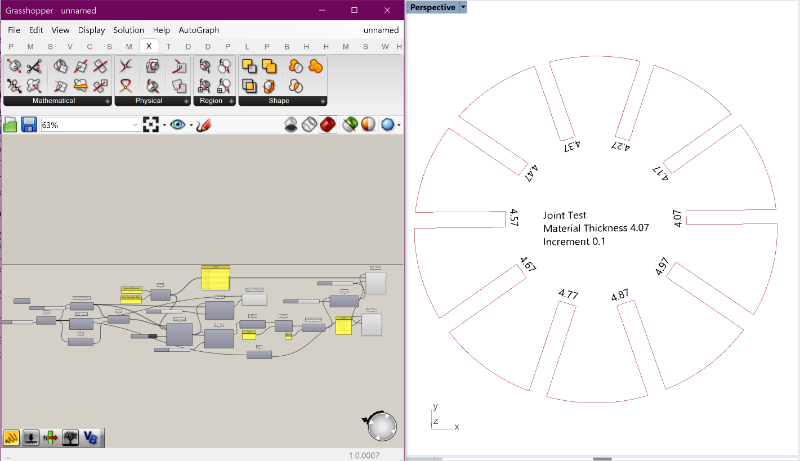Open the Help menu
Image resolution: width=800 pixels, height=461 pixels.
point(161,30)
